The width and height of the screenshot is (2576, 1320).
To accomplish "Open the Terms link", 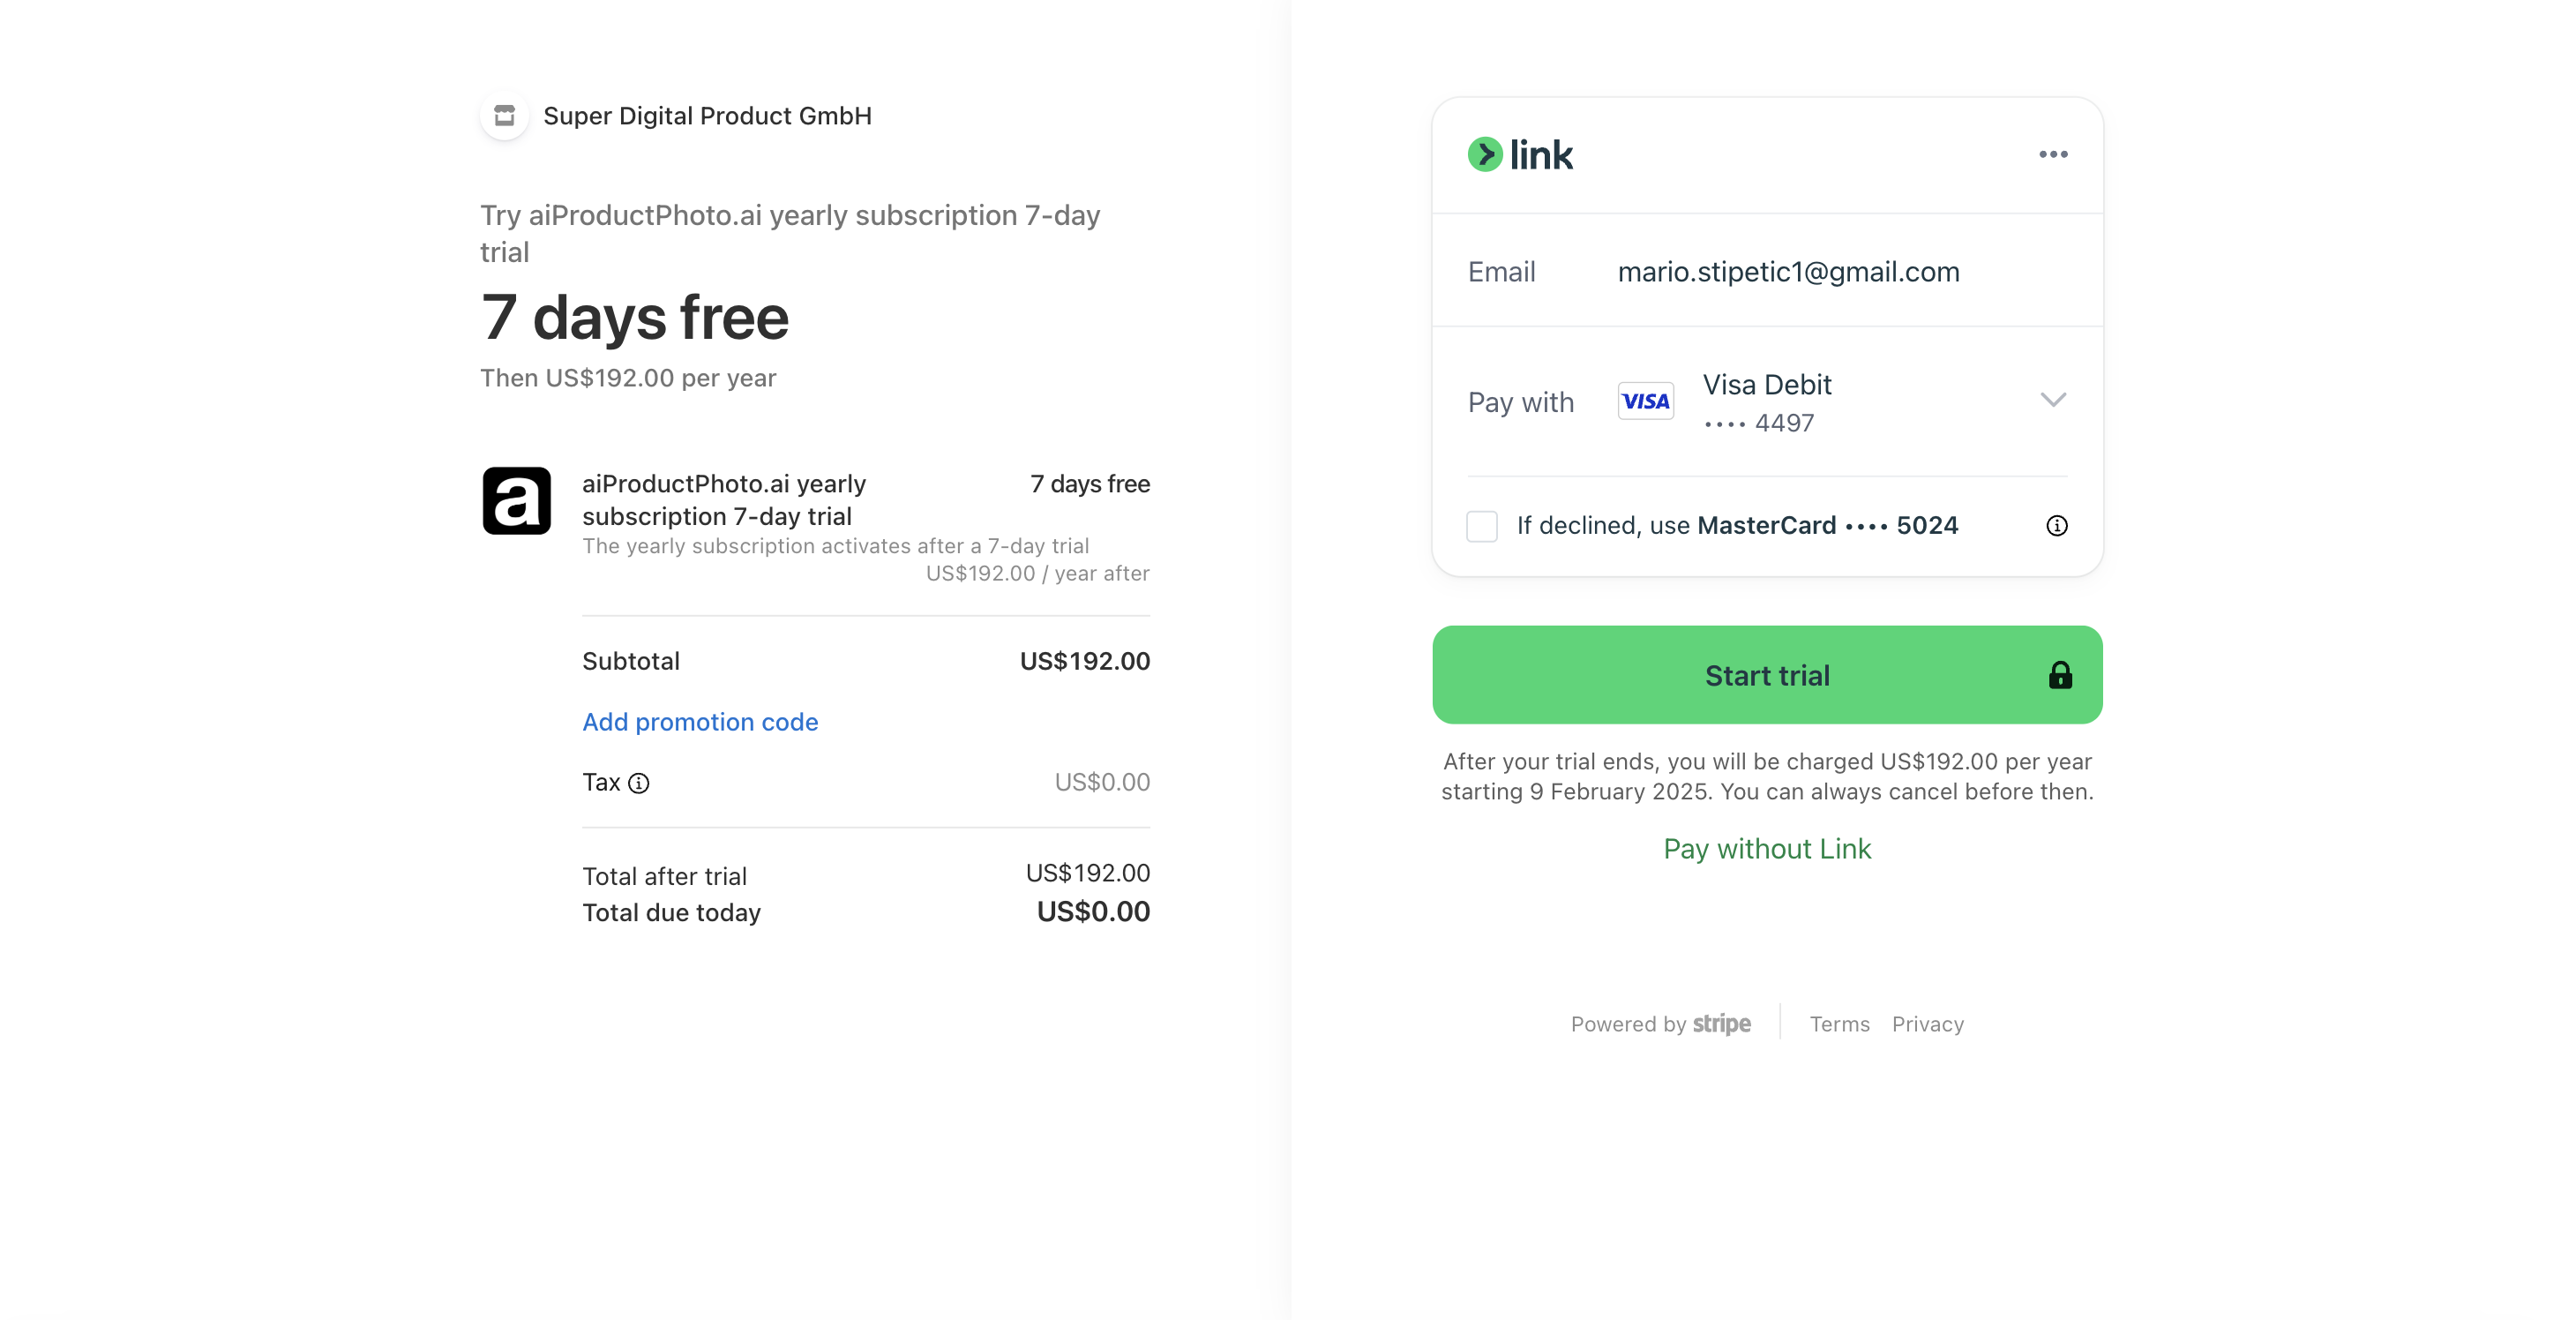I will 1839,1024.
